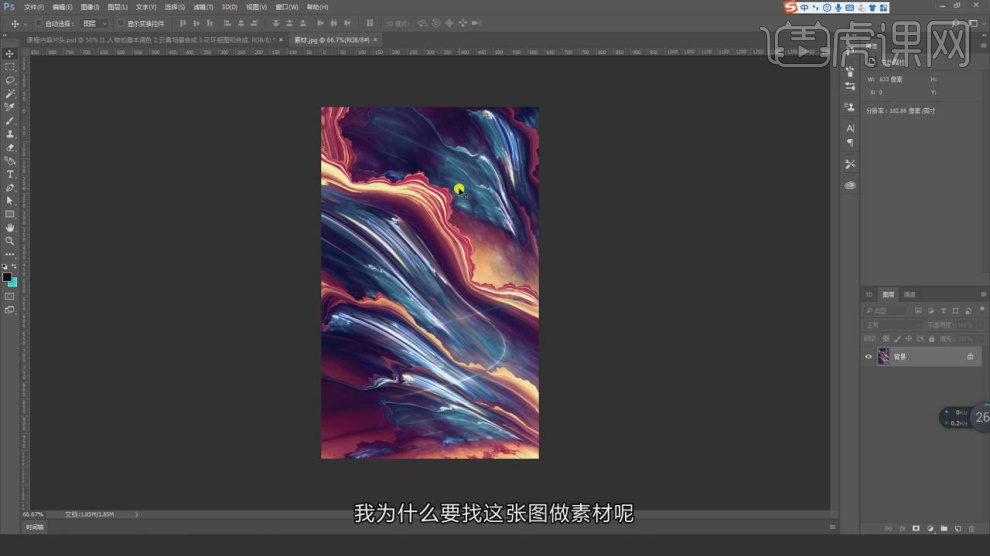This screenshot has width=990, height=556.
Task: Change screen mode icon in the toolbox
Action: pyautogui.click(x=9, y=310)
